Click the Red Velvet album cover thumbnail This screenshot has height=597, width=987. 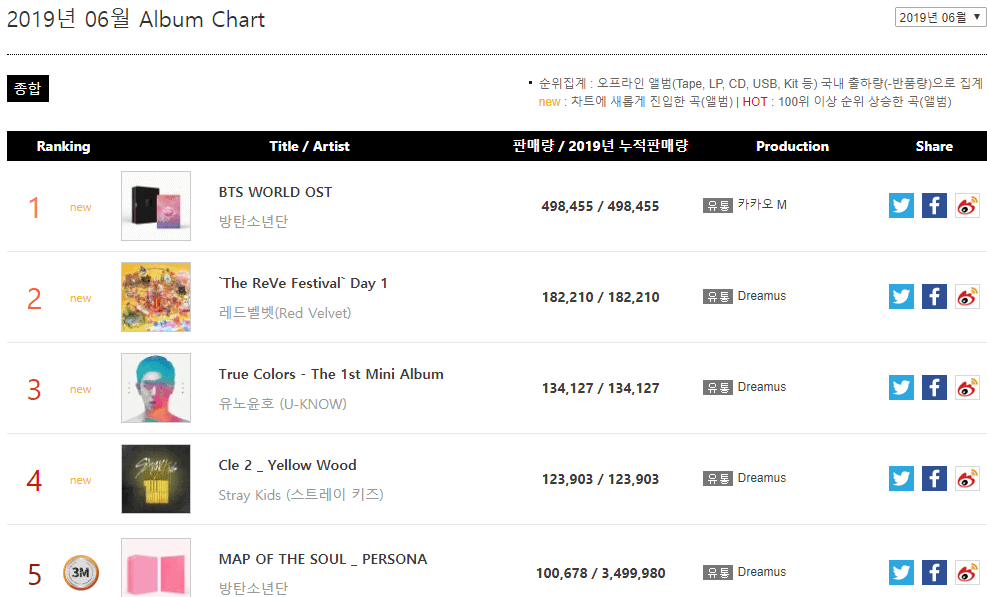tap(156, 297)
